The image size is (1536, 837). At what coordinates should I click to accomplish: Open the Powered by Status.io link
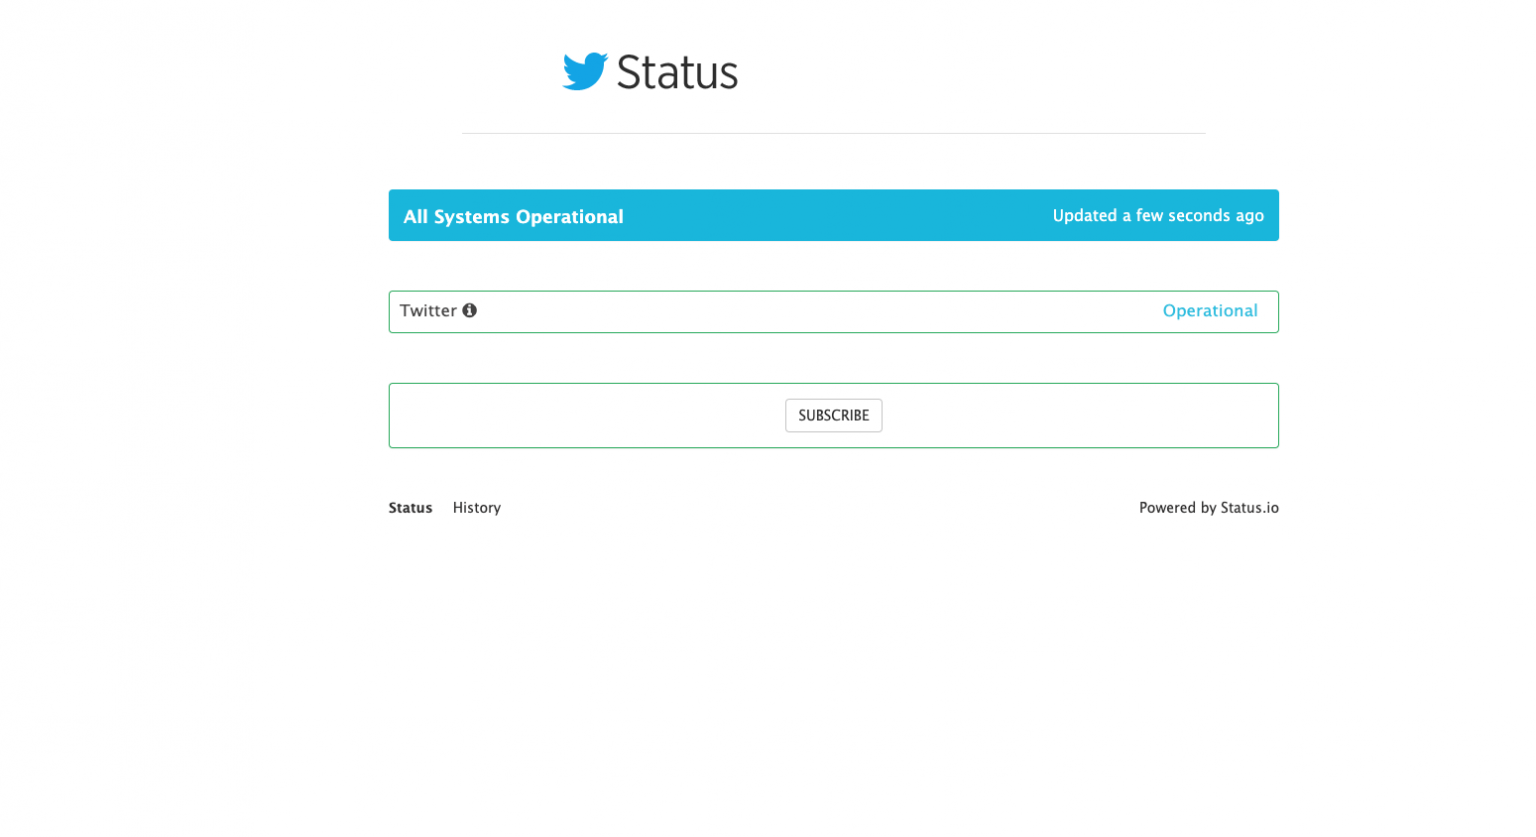click(x=1208, y=508)
